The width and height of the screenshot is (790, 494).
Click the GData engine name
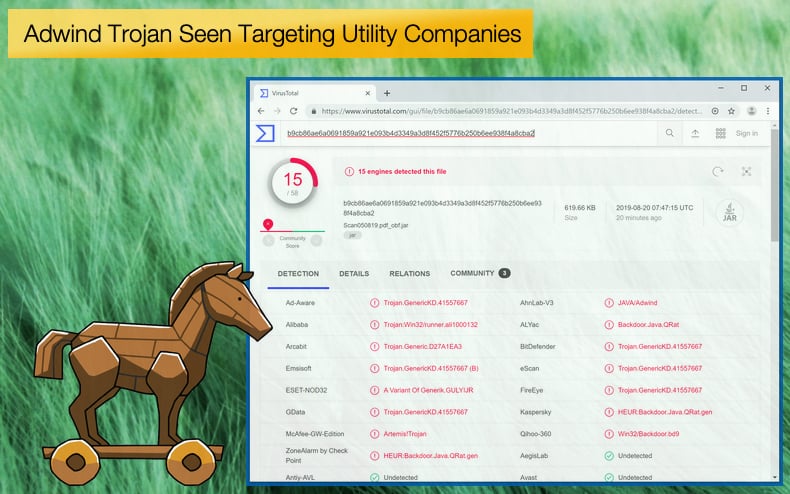pos(295,412)
